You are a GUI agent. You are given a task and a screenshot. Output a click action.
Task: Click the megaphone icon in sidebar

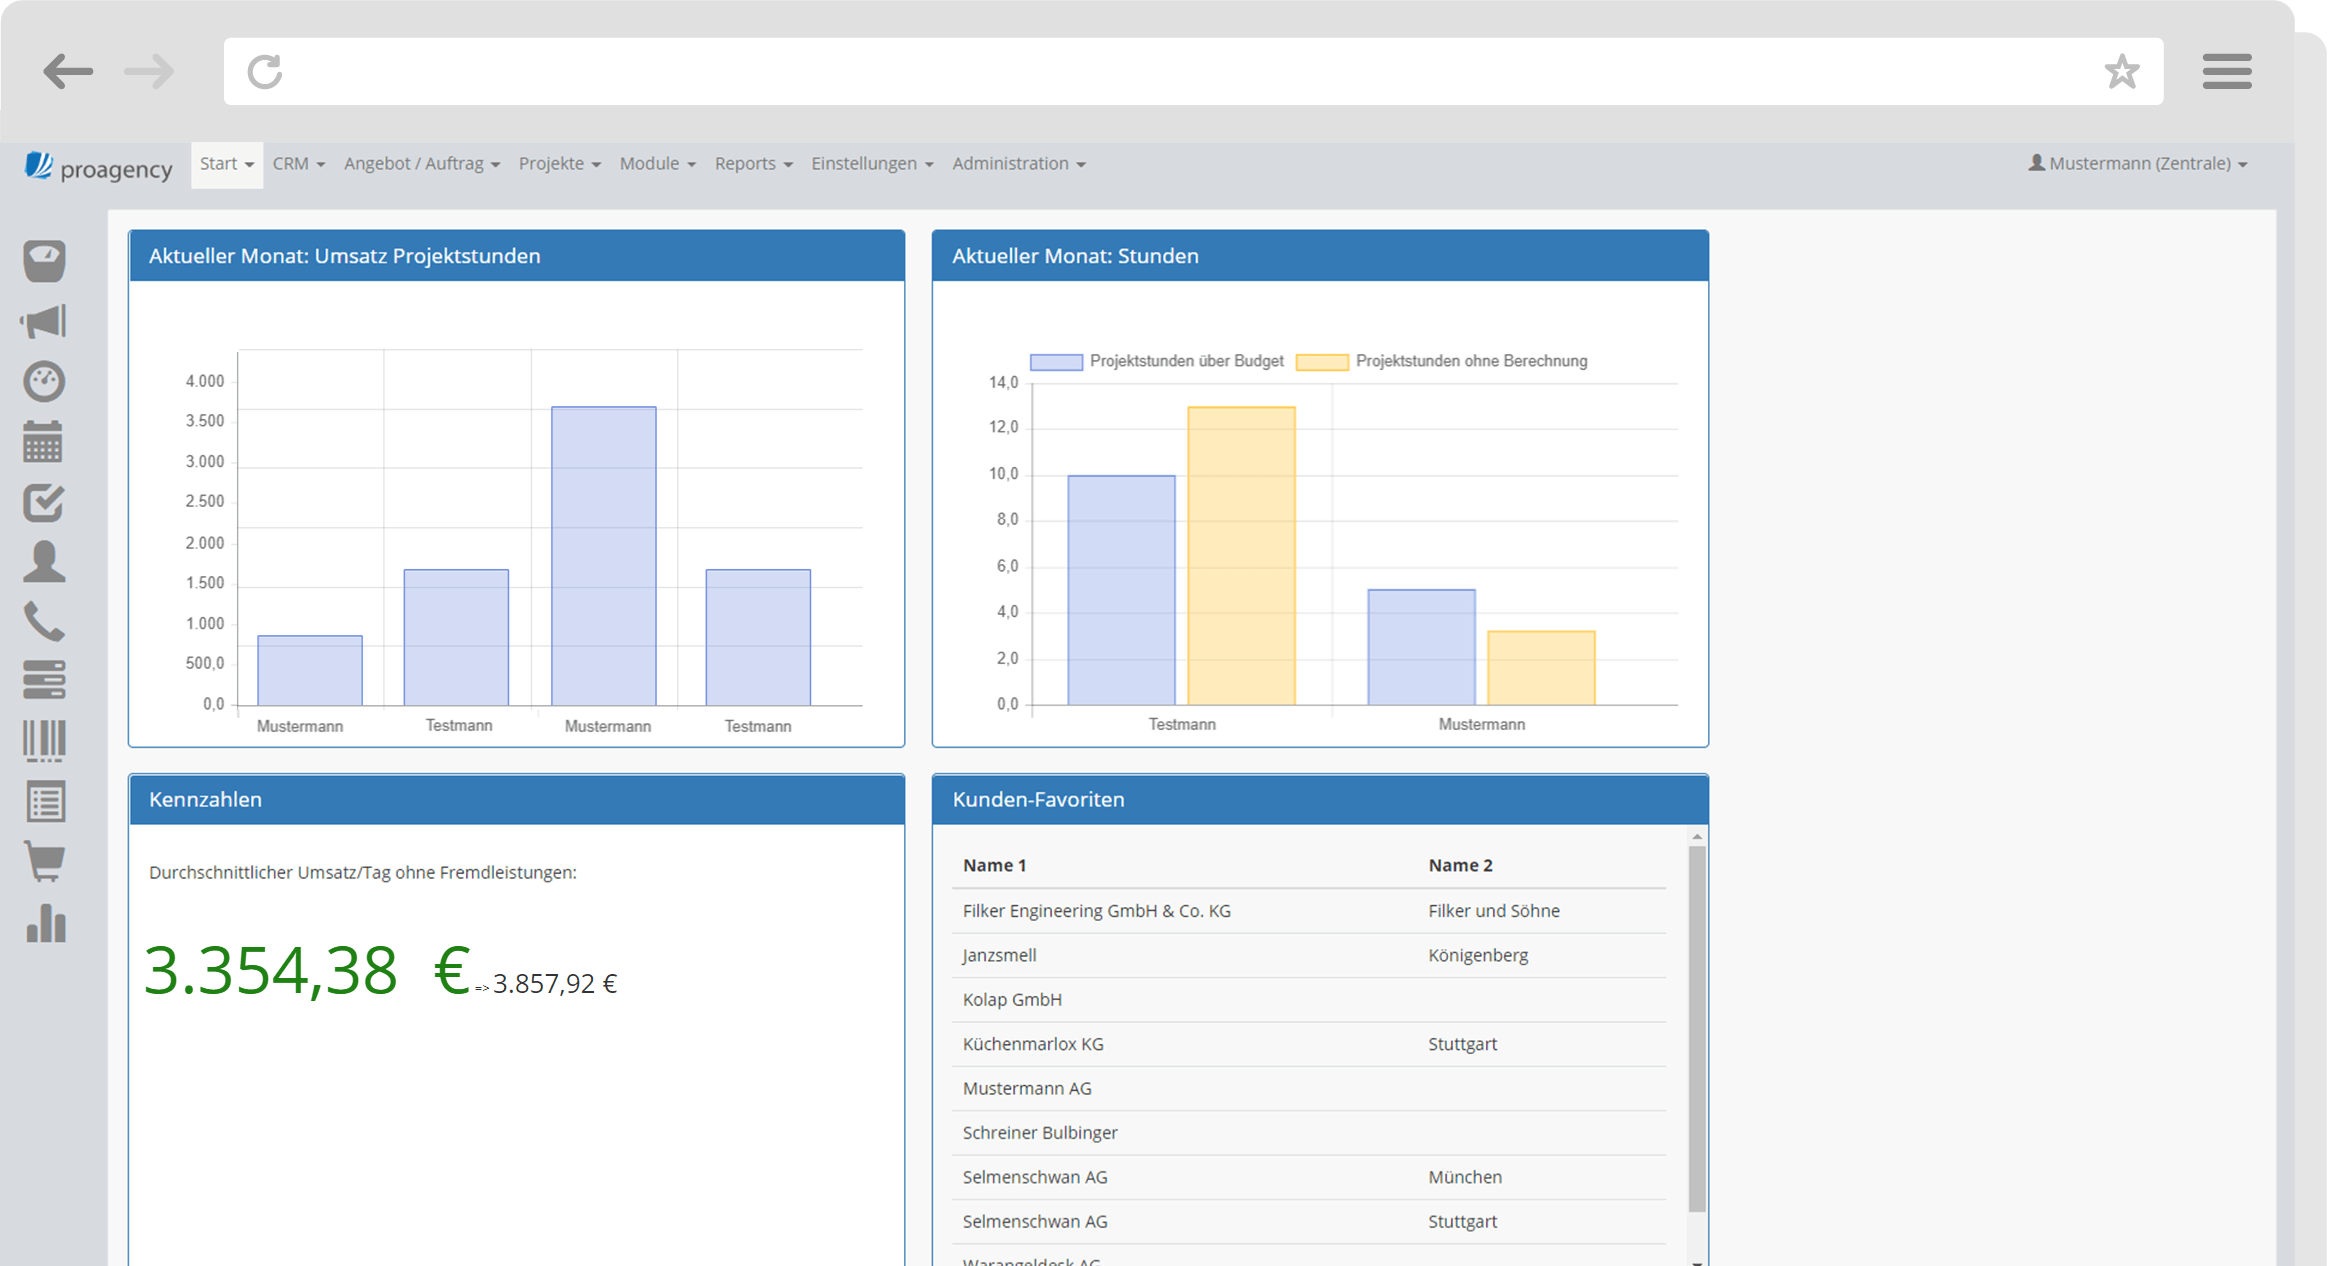pos(43,321)
